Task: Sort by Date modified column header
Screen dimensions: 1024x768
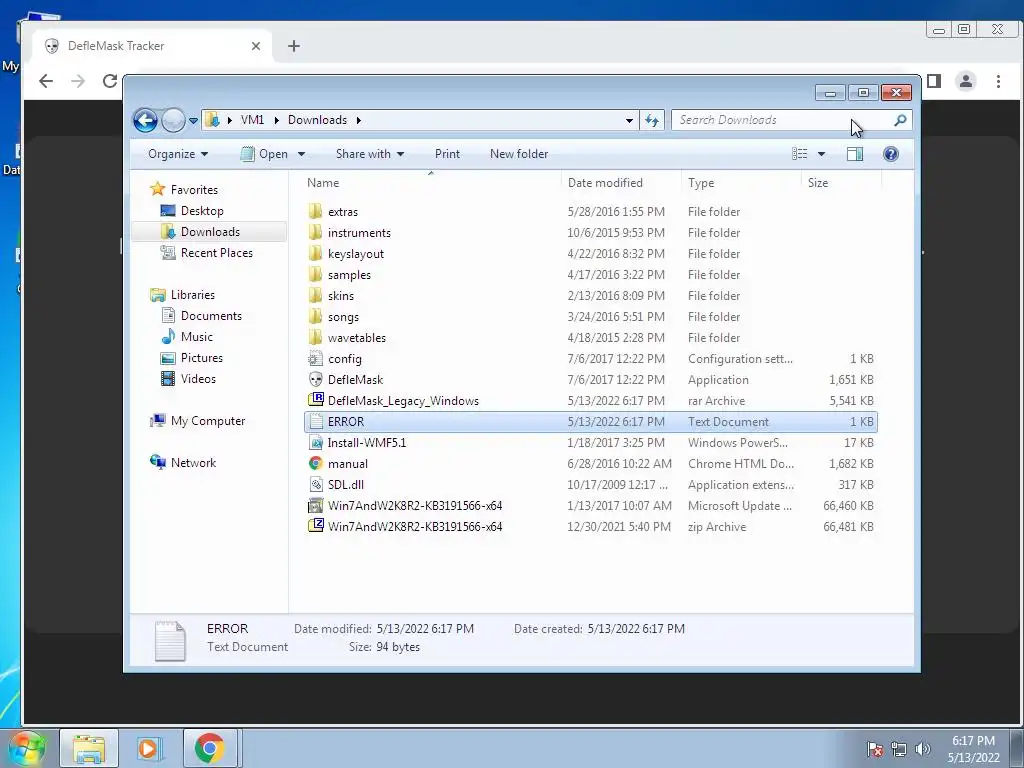Action: tap(621, 183)
